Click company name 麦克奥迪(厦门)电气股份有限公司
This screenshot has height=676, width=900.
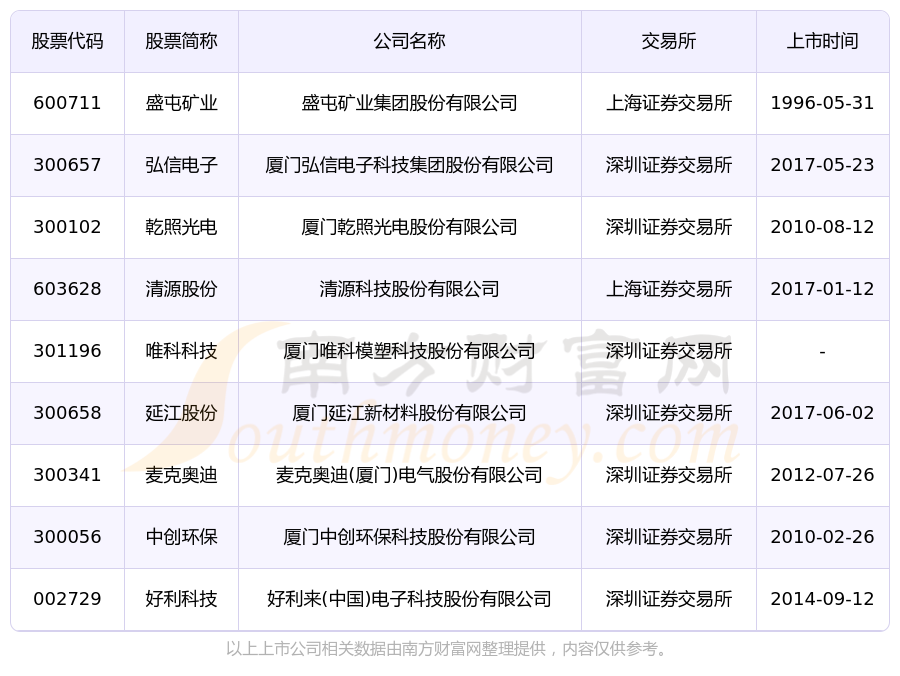coord(409,475)
